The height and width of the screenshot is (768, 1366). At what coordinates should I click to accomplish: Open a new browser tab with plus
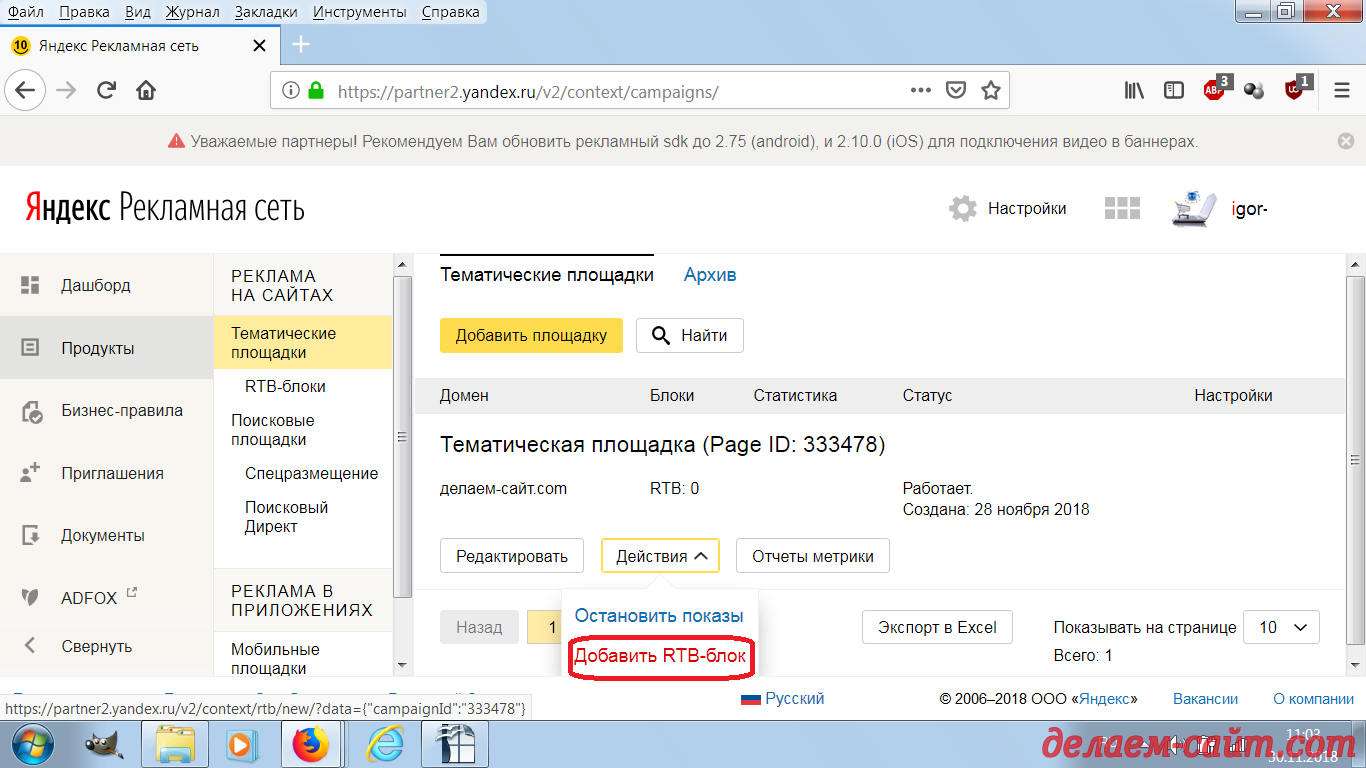point(301,45)
